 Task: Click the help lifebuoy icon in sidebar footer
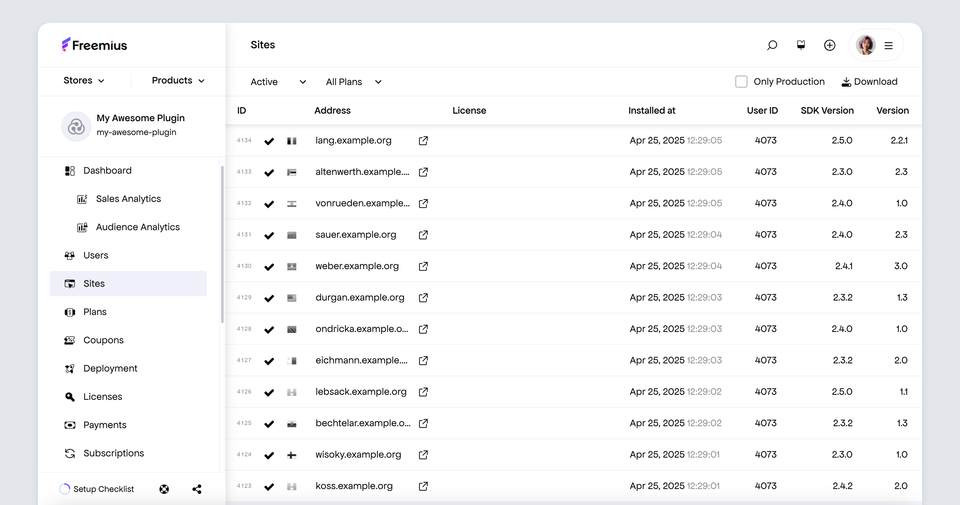pyautogui.click(x=164, y=489)
